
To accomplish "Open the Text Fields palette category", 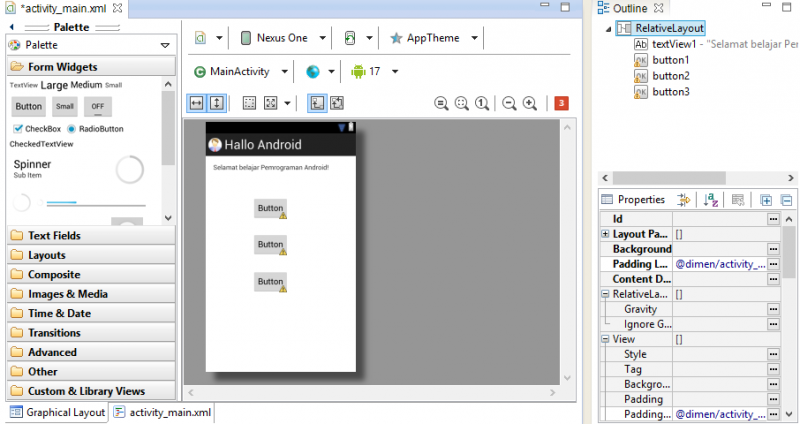I will (91, 235).
